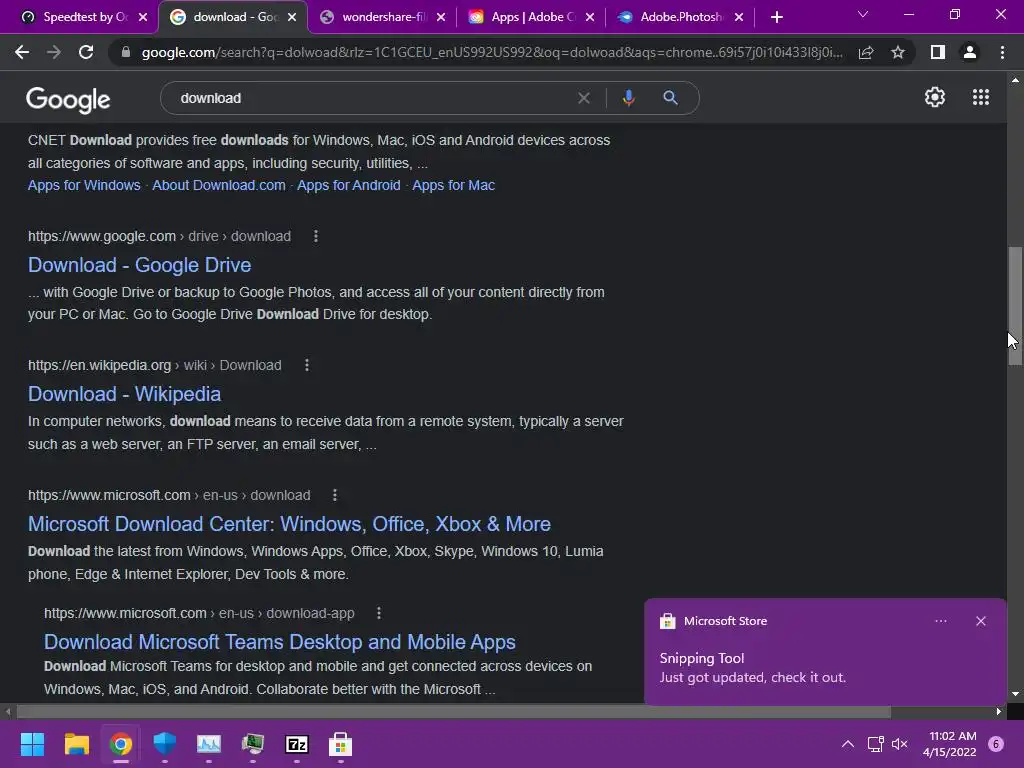Open Google quick settings gear
This screenshot has width=1024, height=768.
tap(935, 97)
